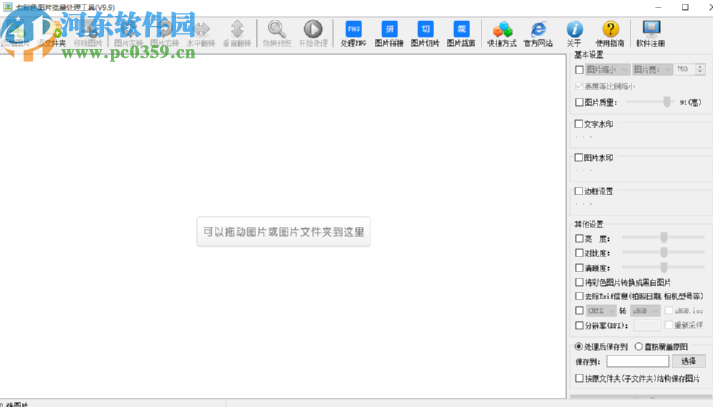Enable the 图片缩小 resize checkbox

click(x=579, y=70)
